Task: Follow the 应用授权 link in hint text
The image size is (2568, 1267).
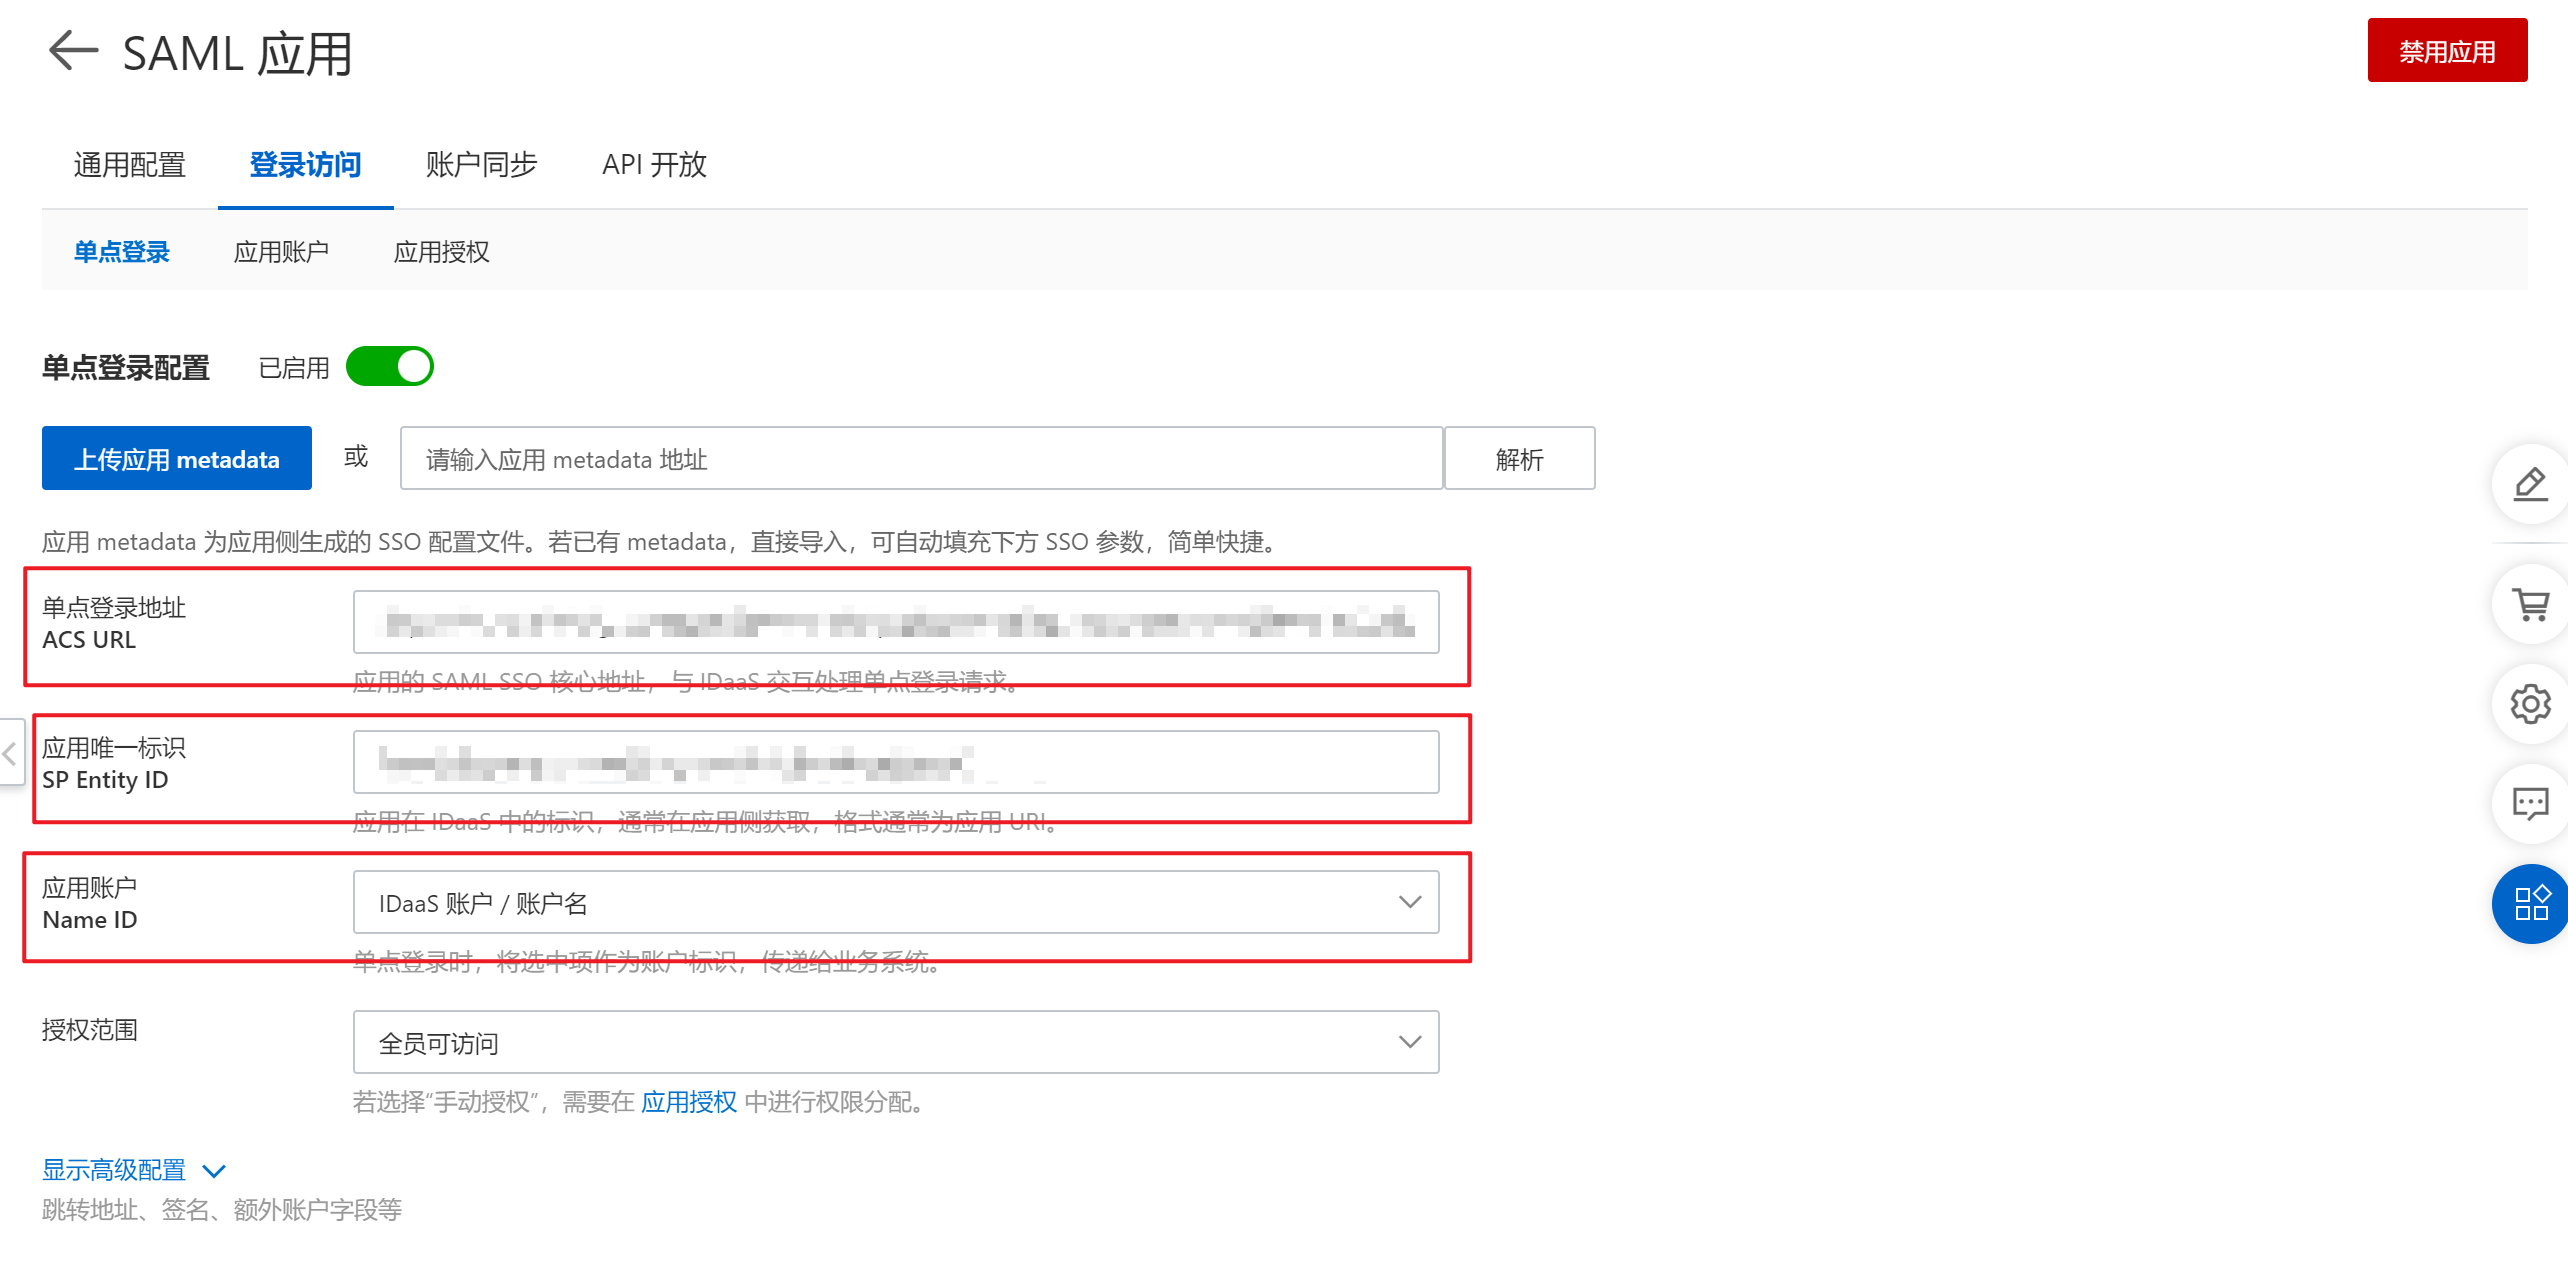Action: [x=688, y=1102]
